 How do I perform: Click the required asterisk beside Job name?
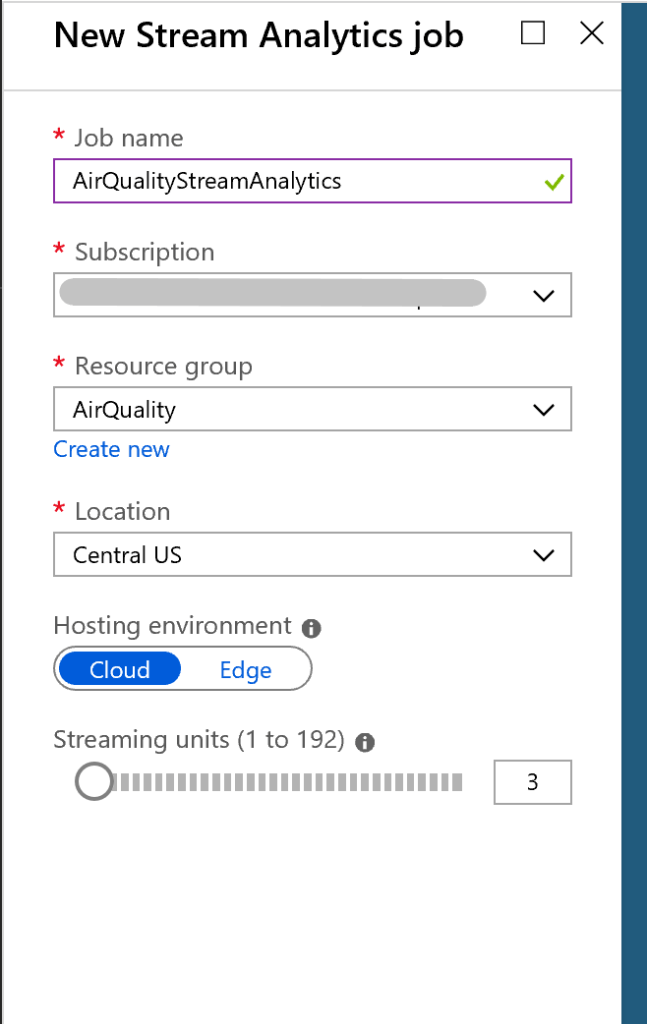(x=59, y=137)
